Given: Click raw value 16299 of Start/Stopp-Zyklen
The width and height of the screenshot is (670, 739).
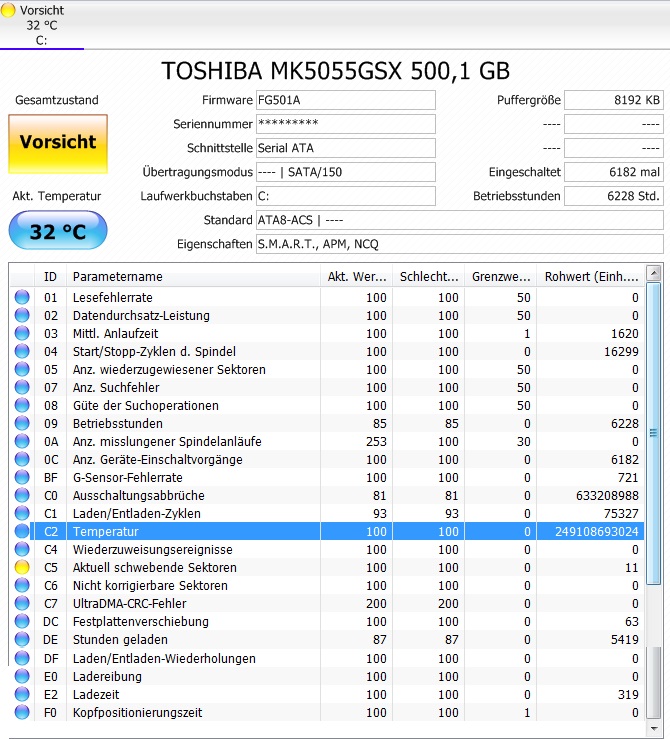Looking at the screenshot, I should 621,352.
